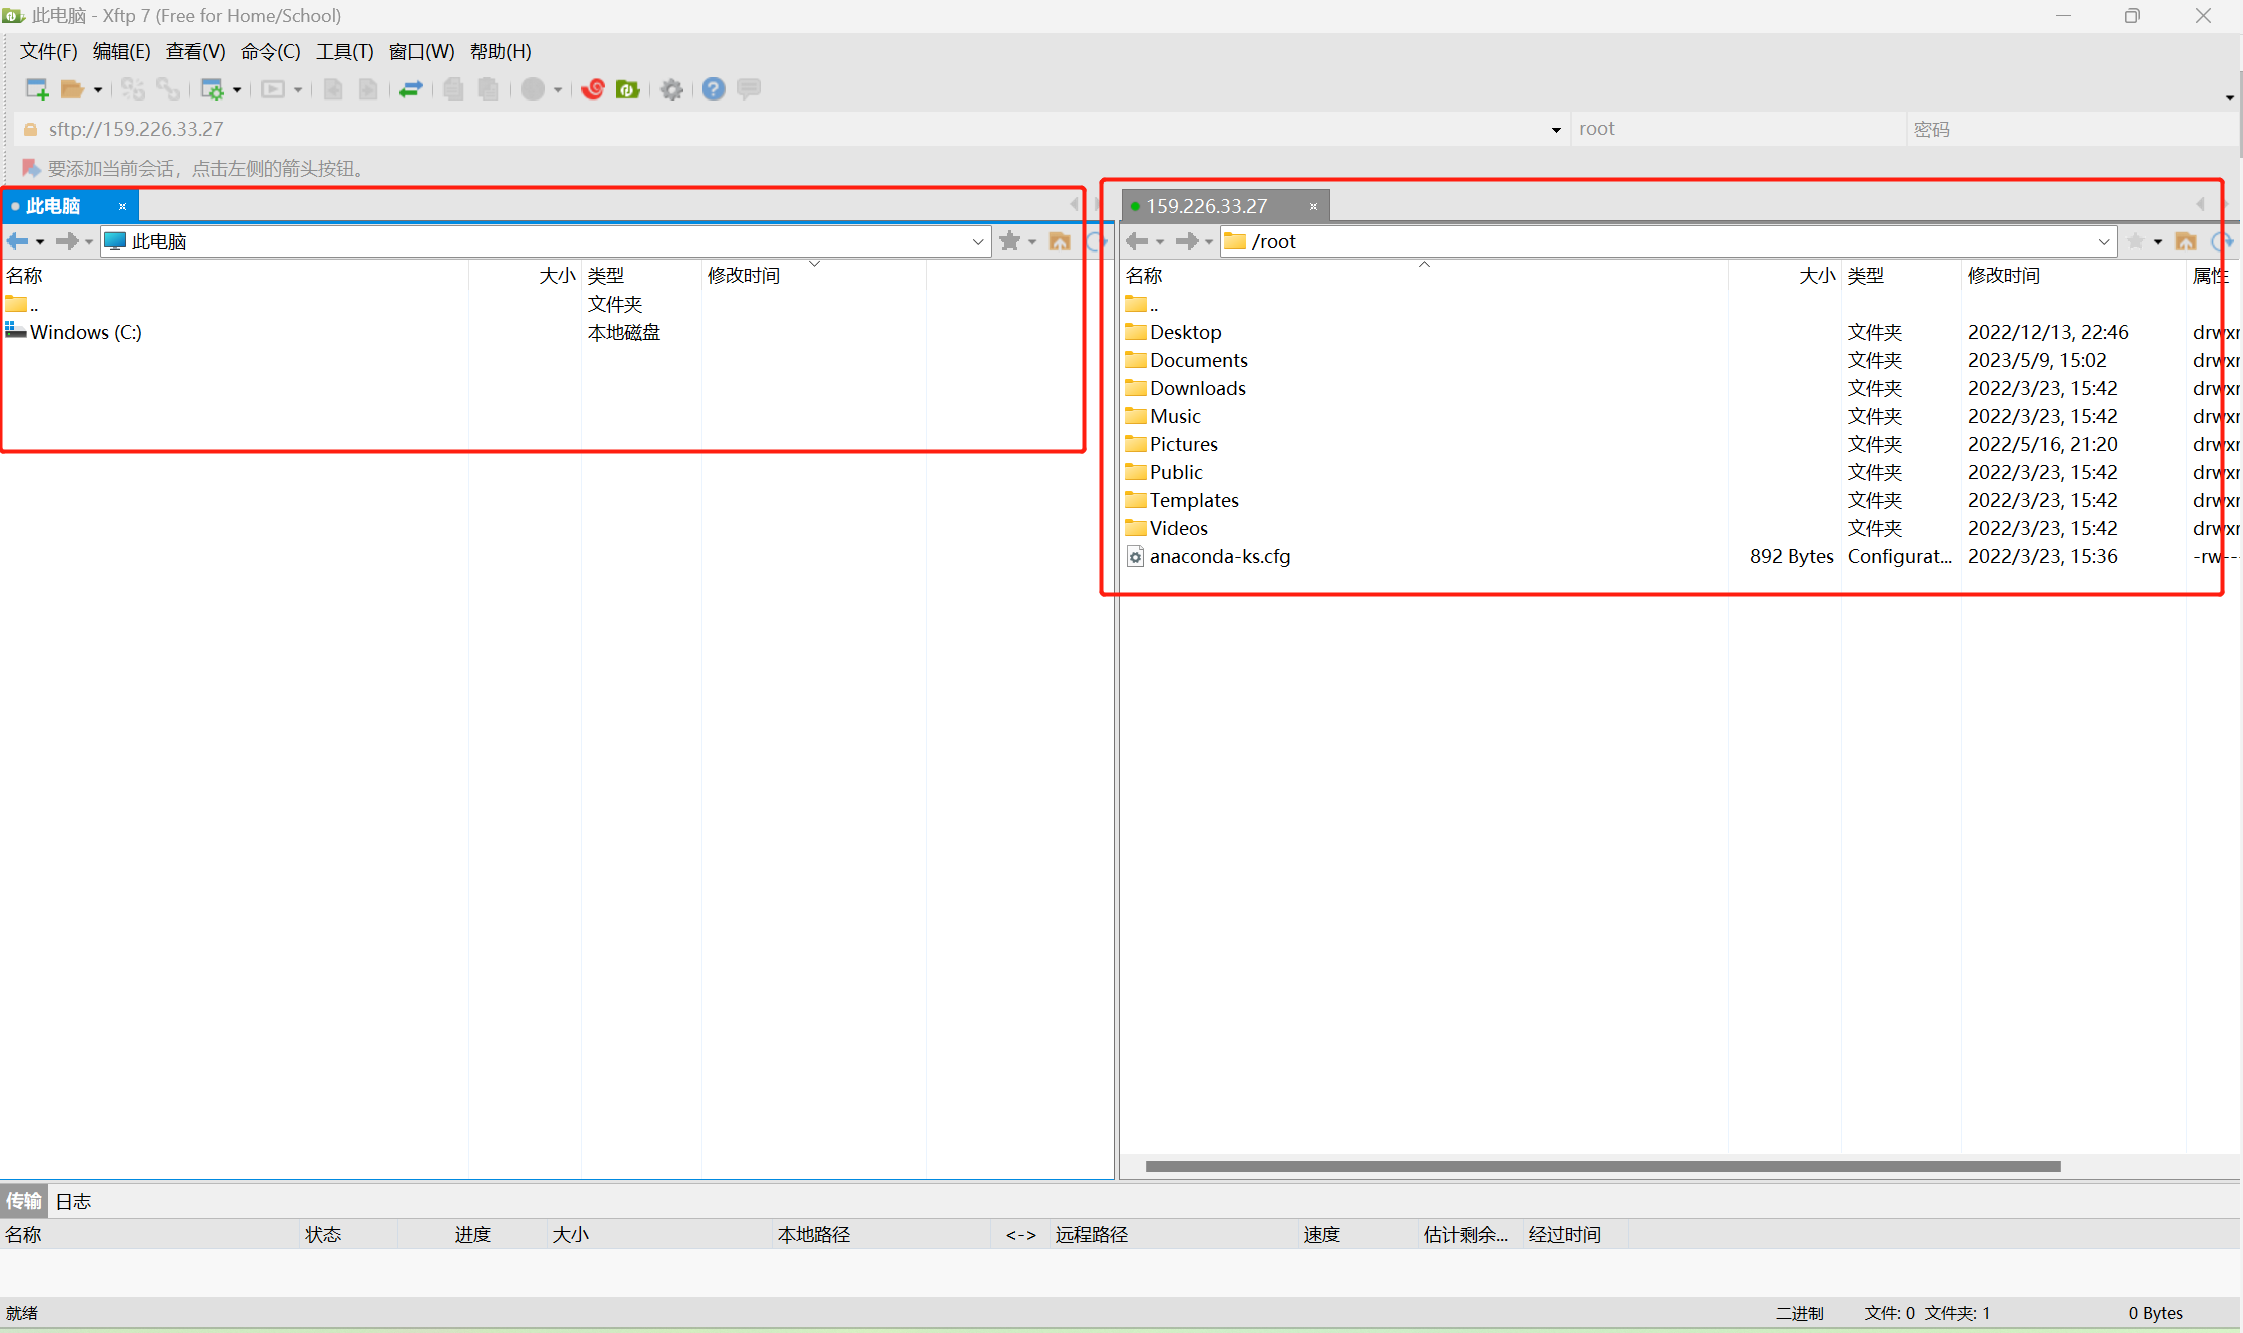Image resolution: width=2243 pixels, height=1333 pixels.
Task: Expand the remote /root path dropdown
Action: pos(2103,241)
